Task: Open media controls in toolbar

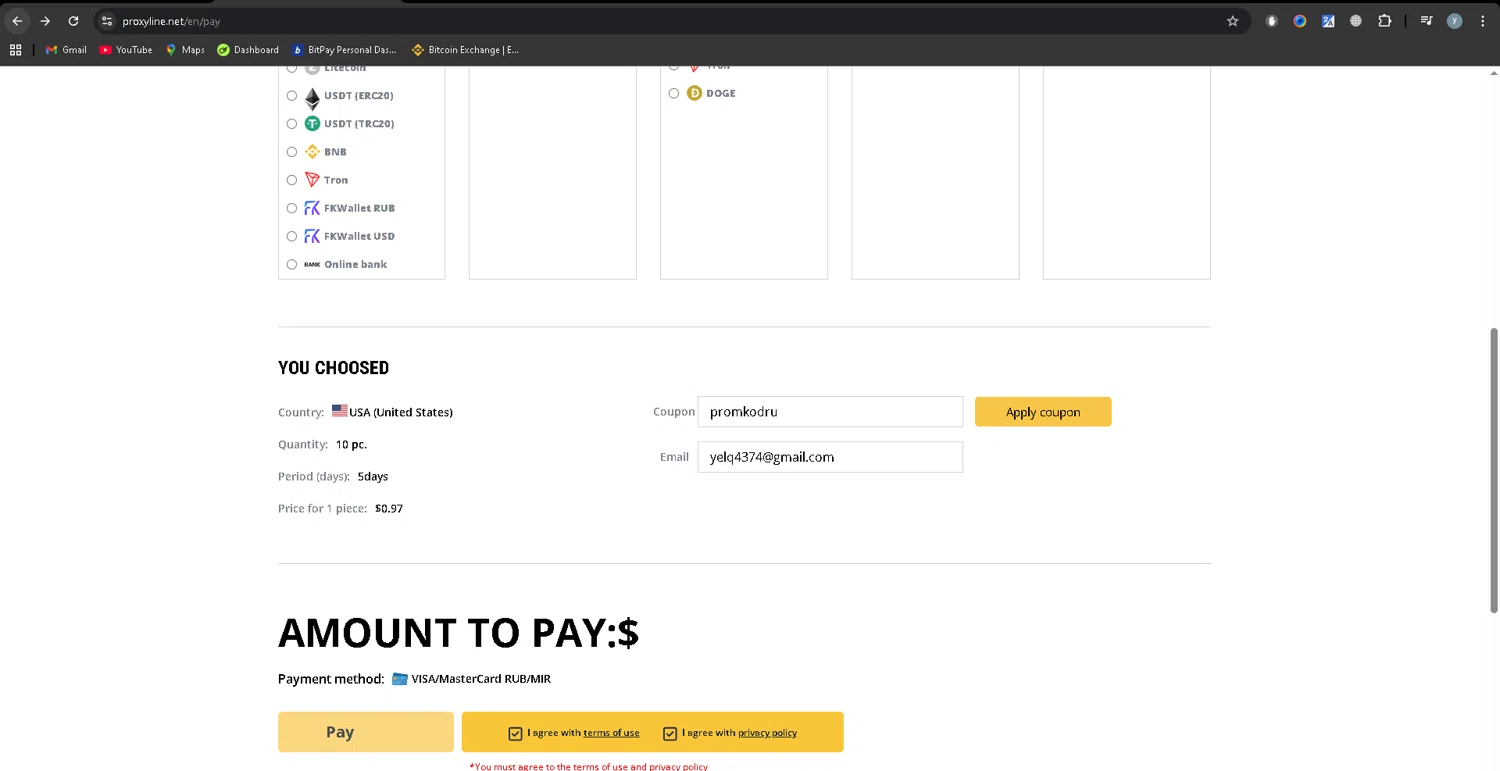Action: [x=1427, y=21]
